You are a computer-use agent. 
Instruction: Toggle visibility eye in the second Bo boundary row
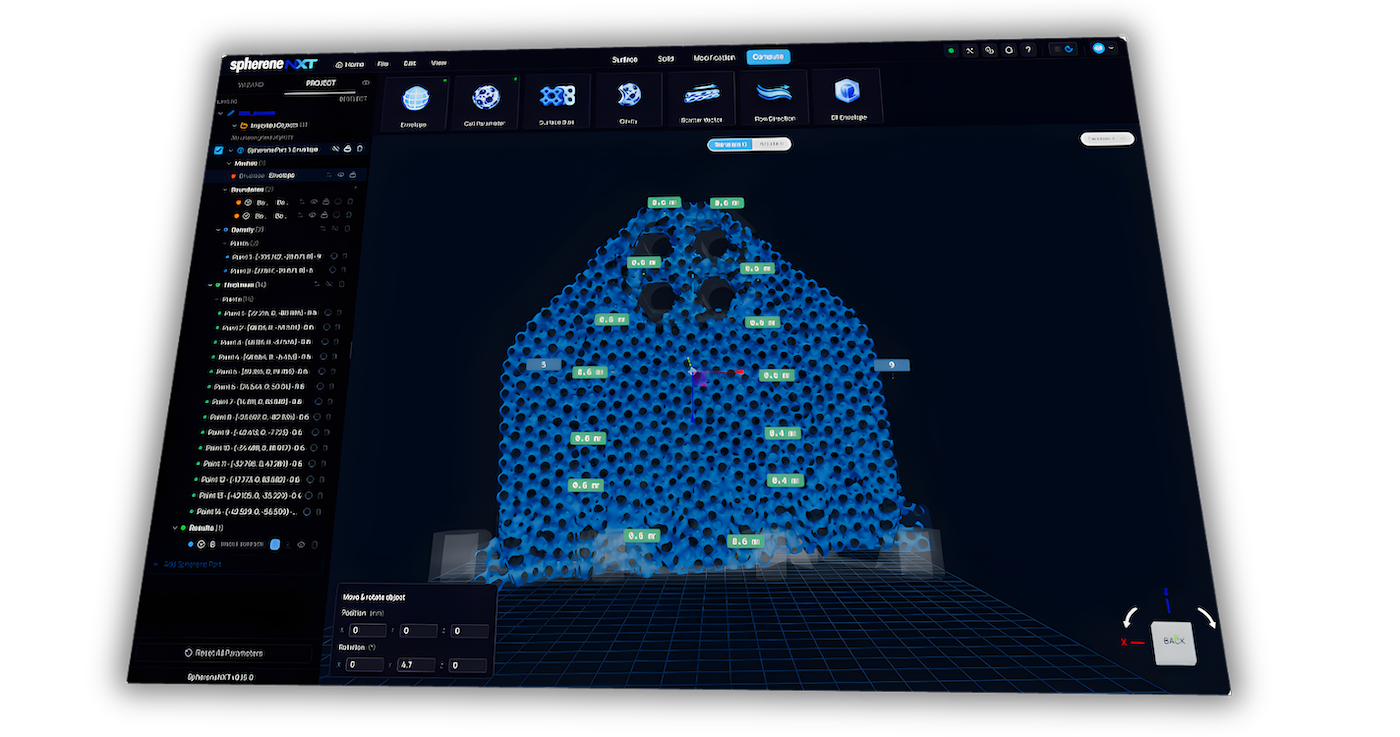pyautogui.click(x=312, y=215)
